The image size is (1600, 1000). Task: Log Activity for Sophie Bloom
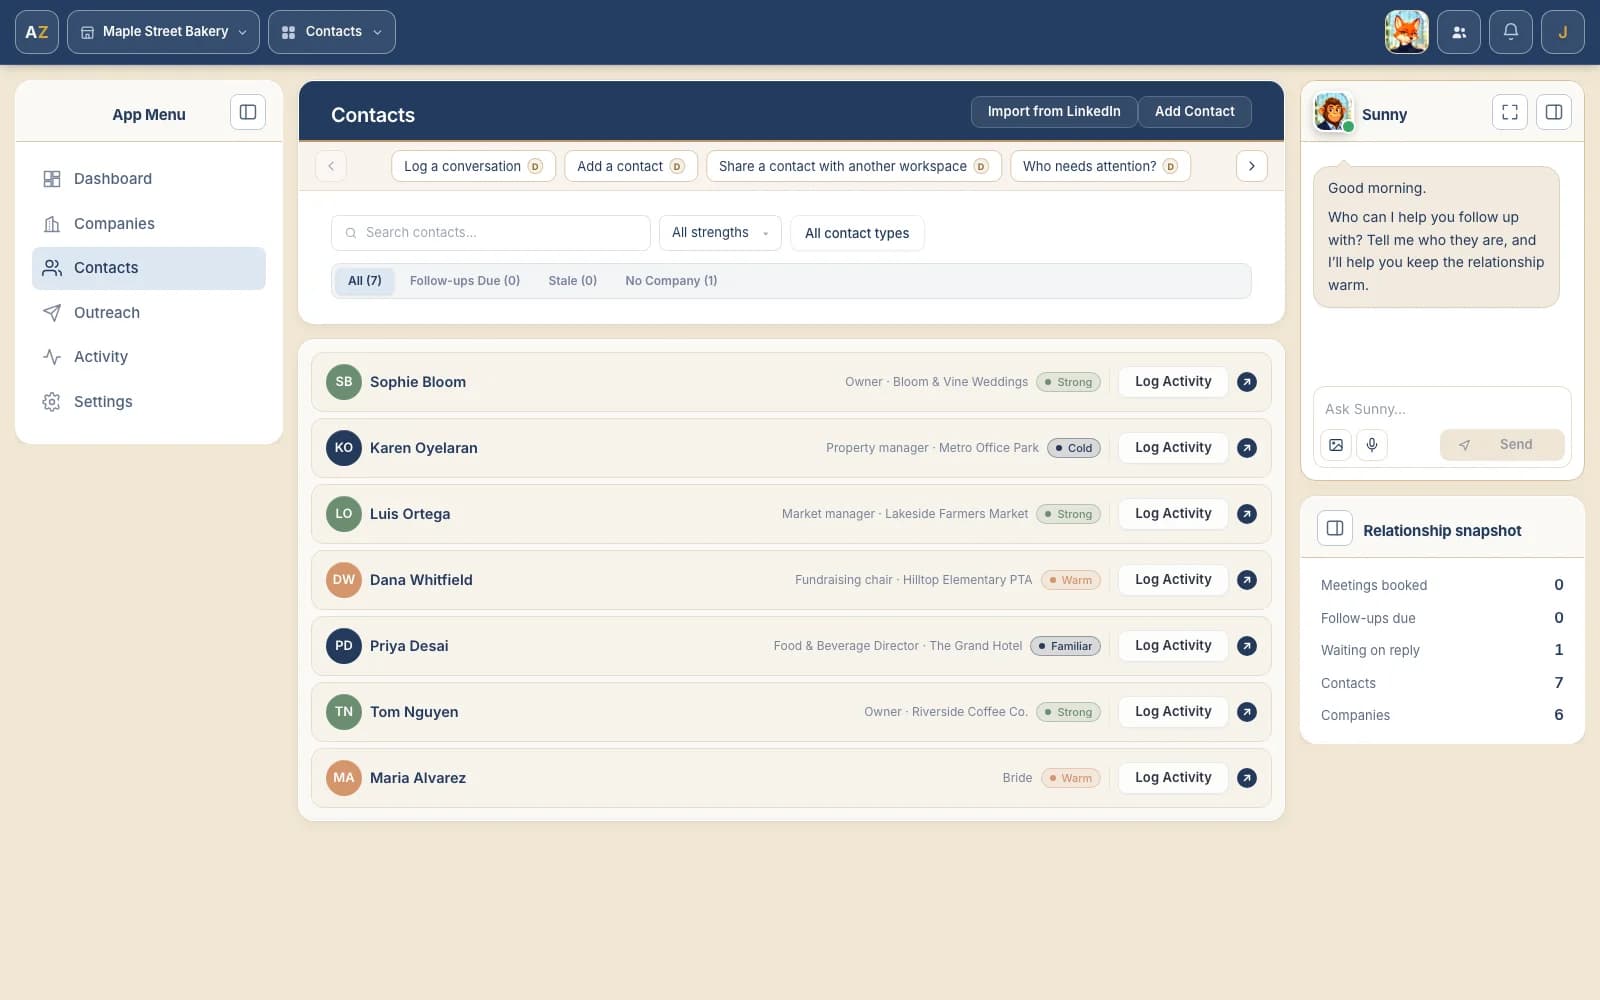click(1173, 382)
